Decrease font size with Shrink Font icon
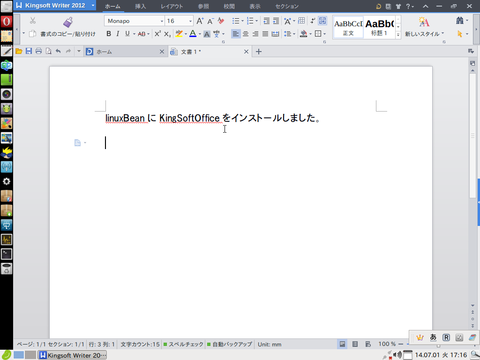Screen dimensions: 480x360 tap(210, 21)
